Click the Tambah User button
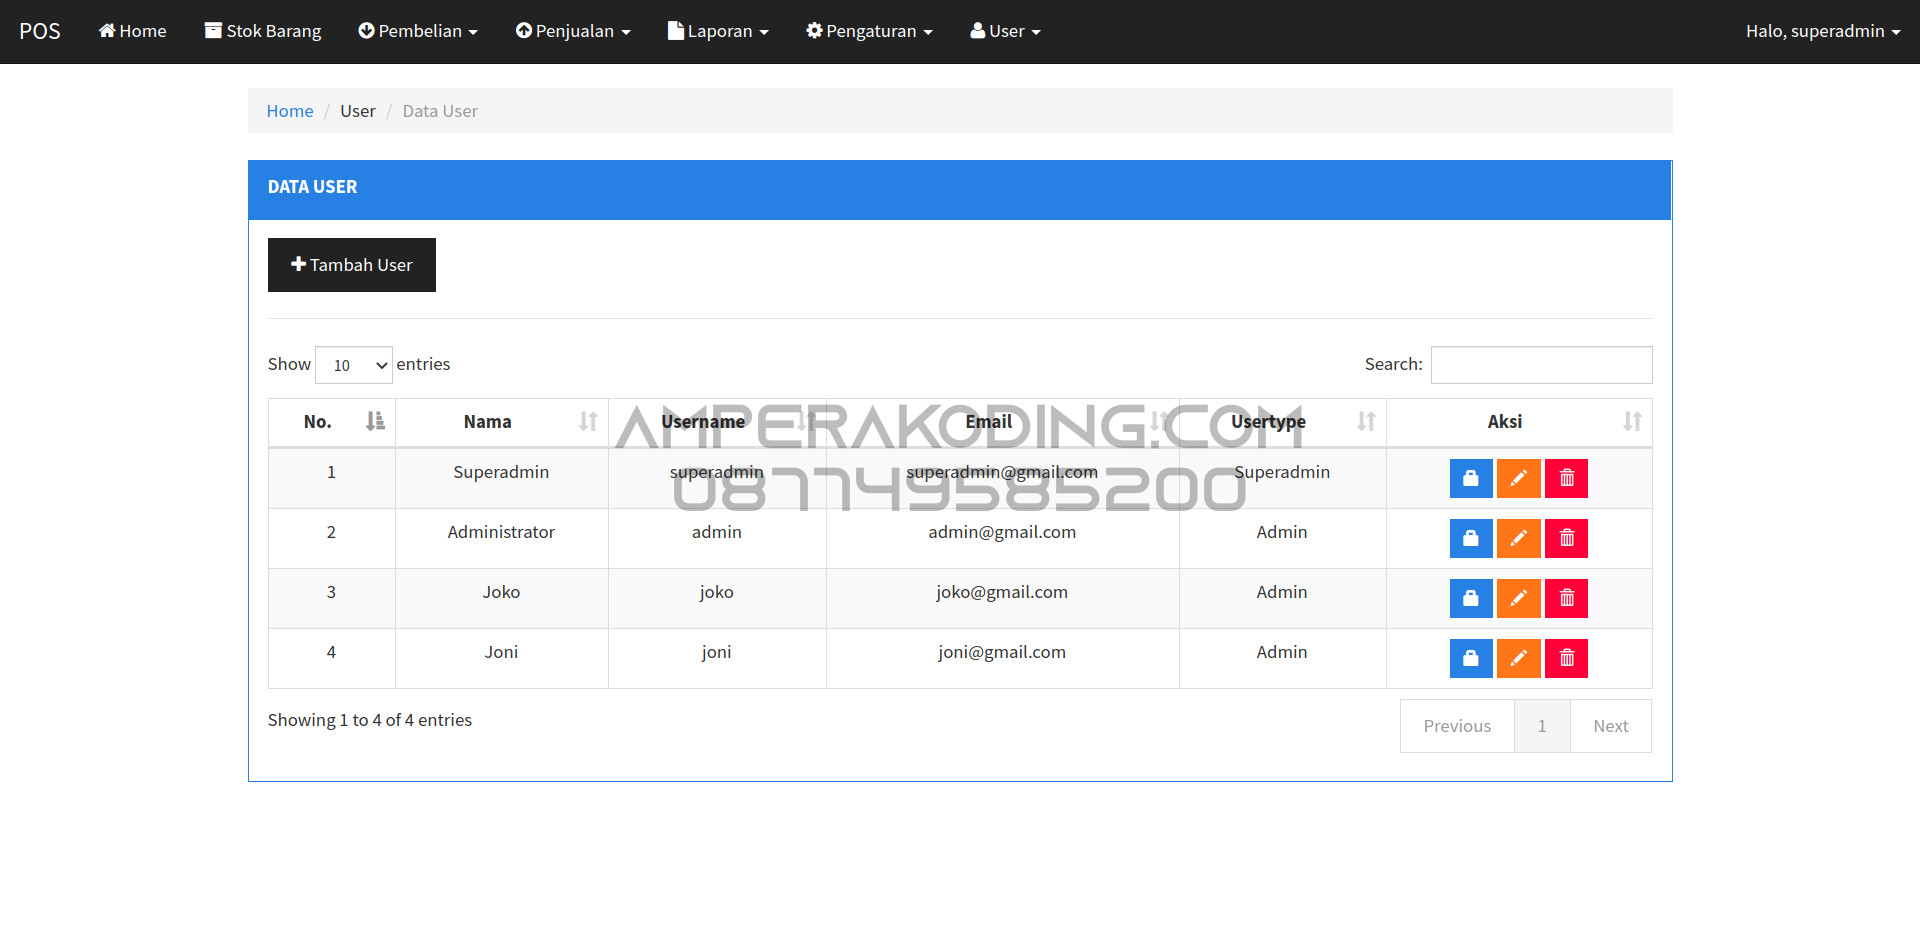 [352, 265]
